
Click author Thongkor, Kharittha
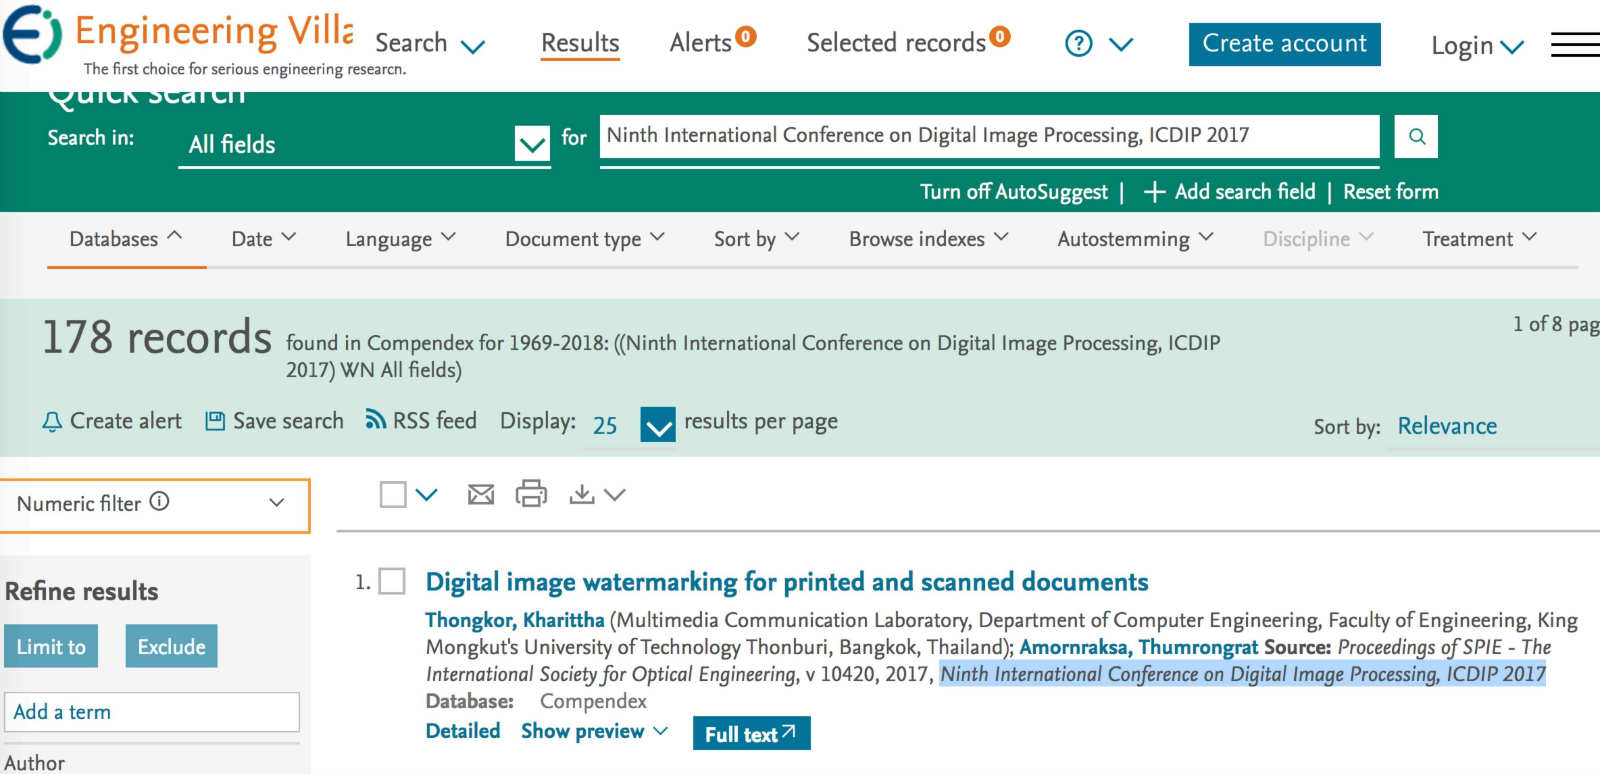point(515,620)
